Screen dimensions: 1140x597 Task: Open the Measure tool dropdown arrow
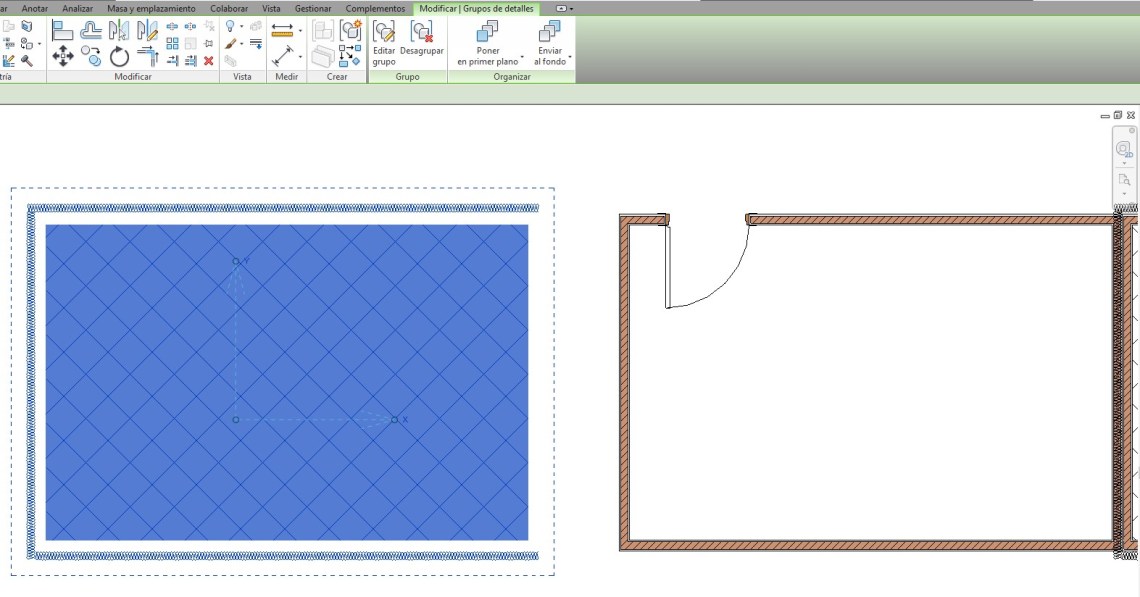click(300, 30)
